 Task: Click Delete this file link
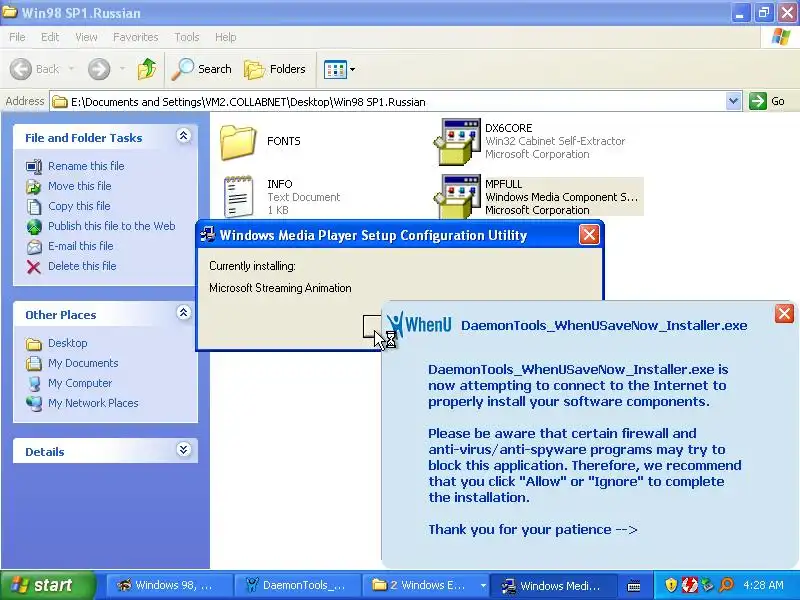tap(82, 266)
